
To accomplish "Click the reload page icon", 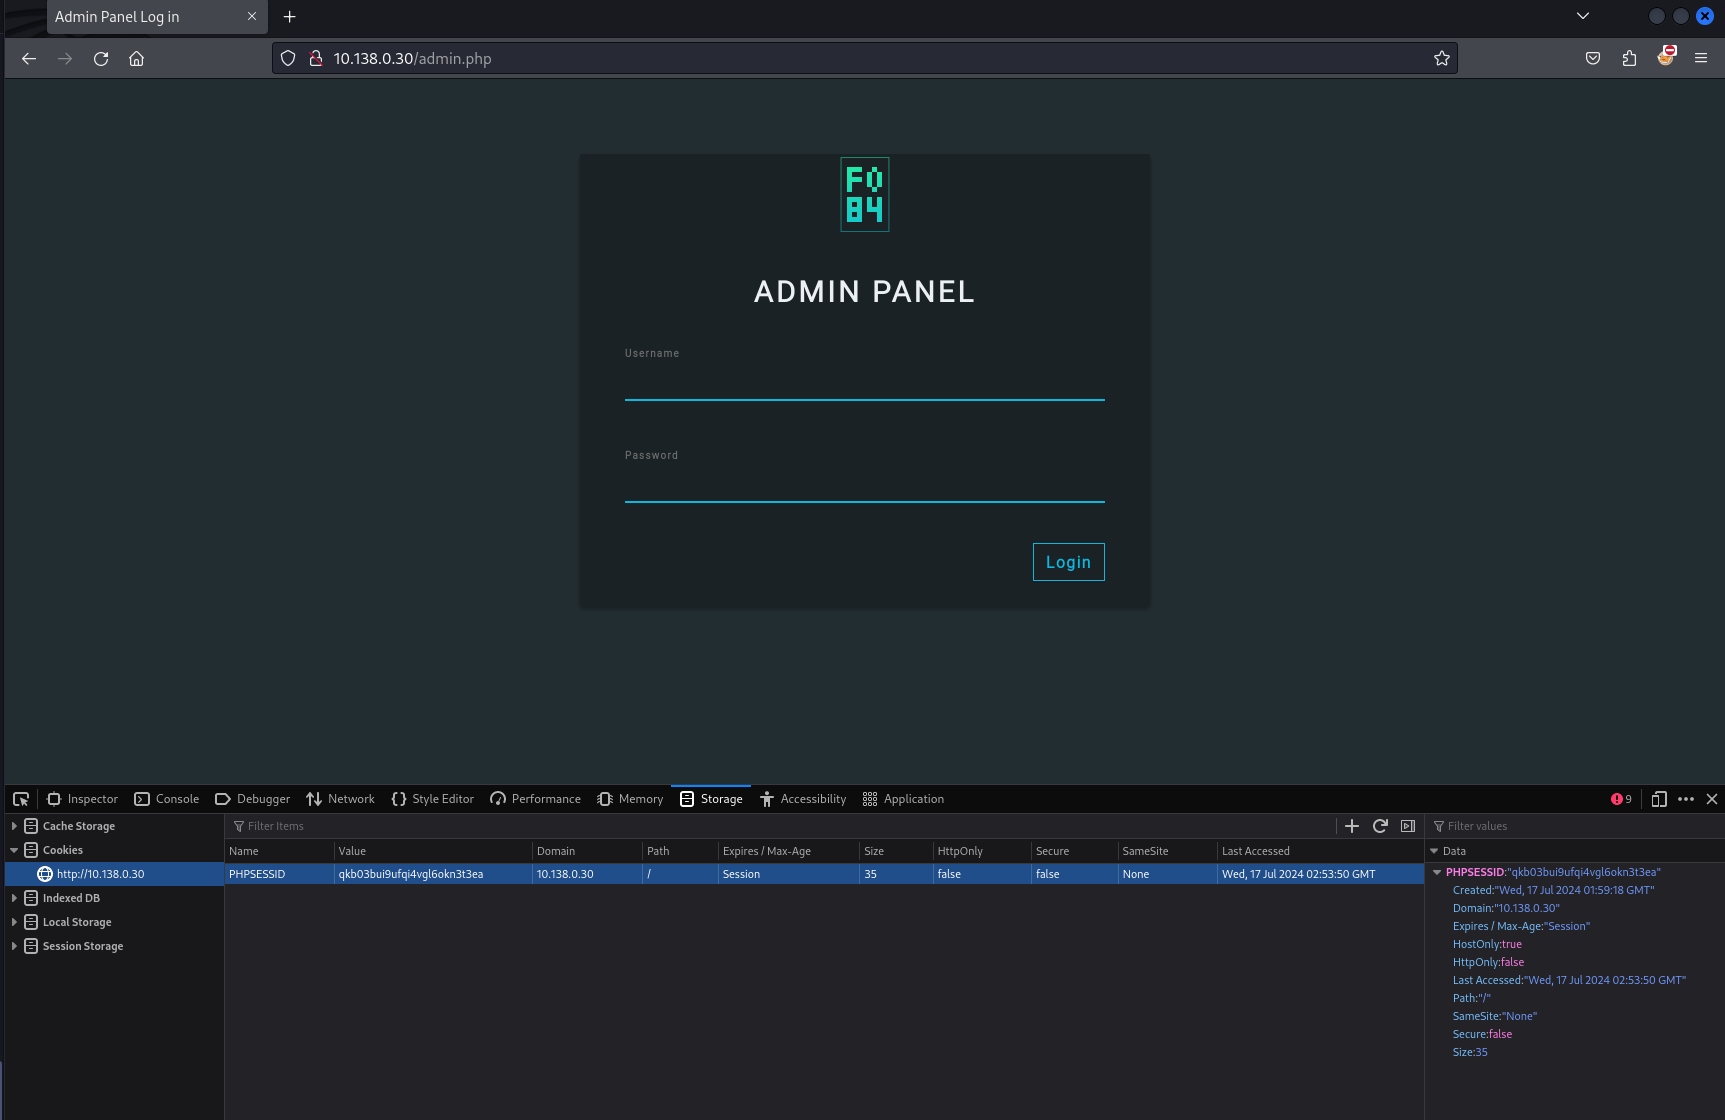I will pyautogui.click(x=101, y=59).
